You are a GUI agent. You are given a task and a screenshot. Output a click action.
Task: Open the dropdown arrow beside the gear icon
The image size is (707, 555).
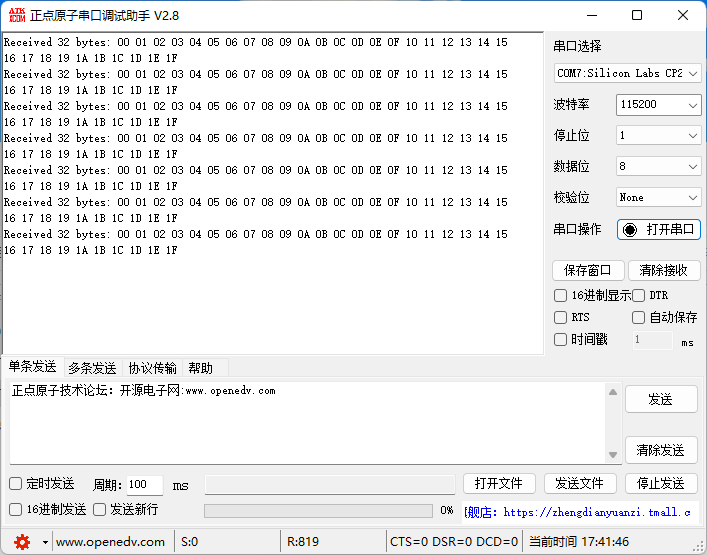click(45, 542)
